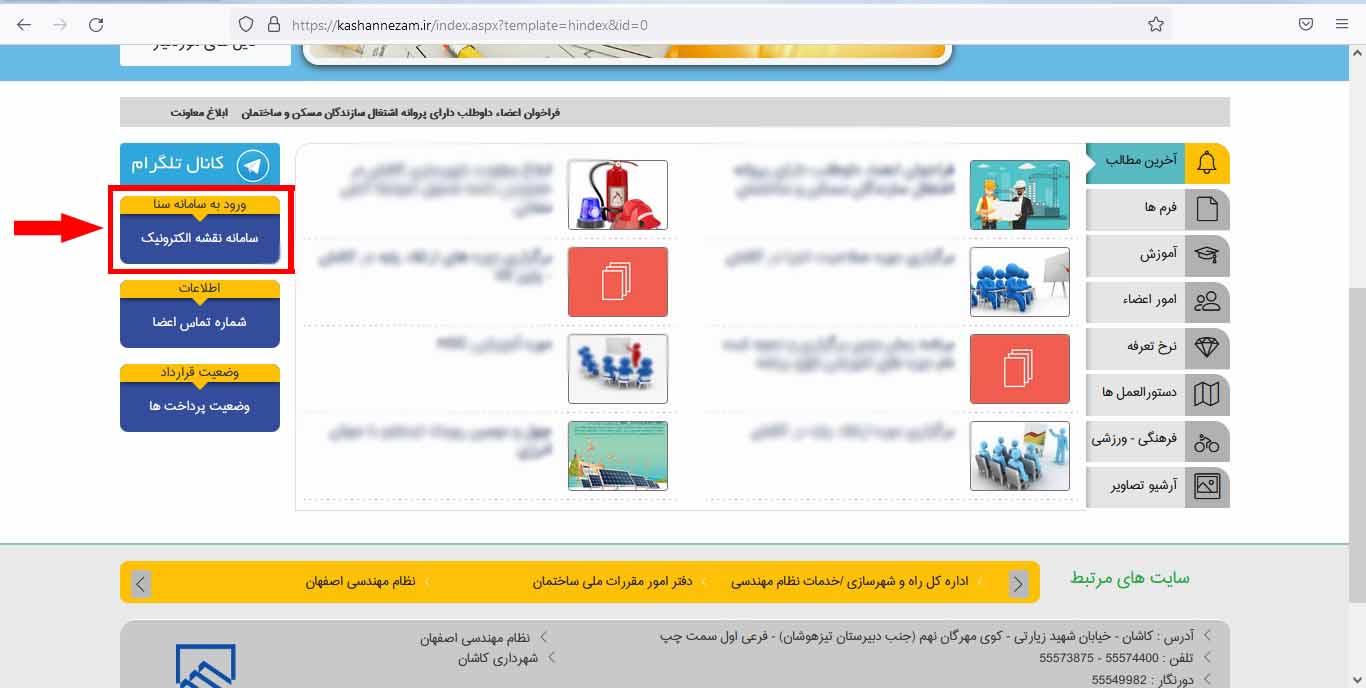Open آرشیو تصاویر with the picture icon

click(x=1209, y=487)
